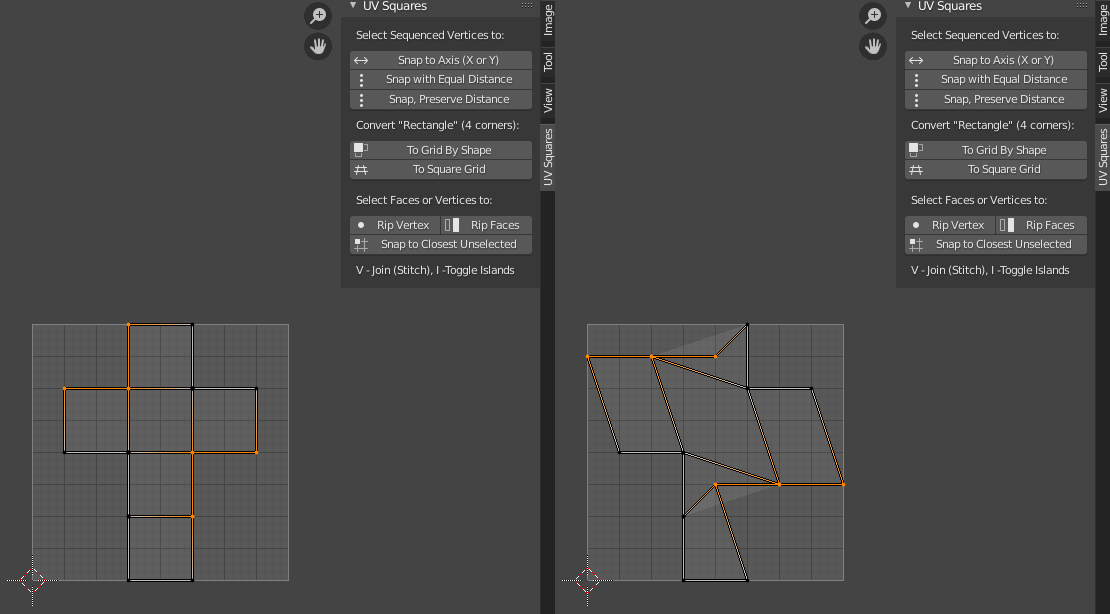Click the 2D cursor in left UV editor
The height and width of the screenshot is (614, 1110).
tap(33, 581)
